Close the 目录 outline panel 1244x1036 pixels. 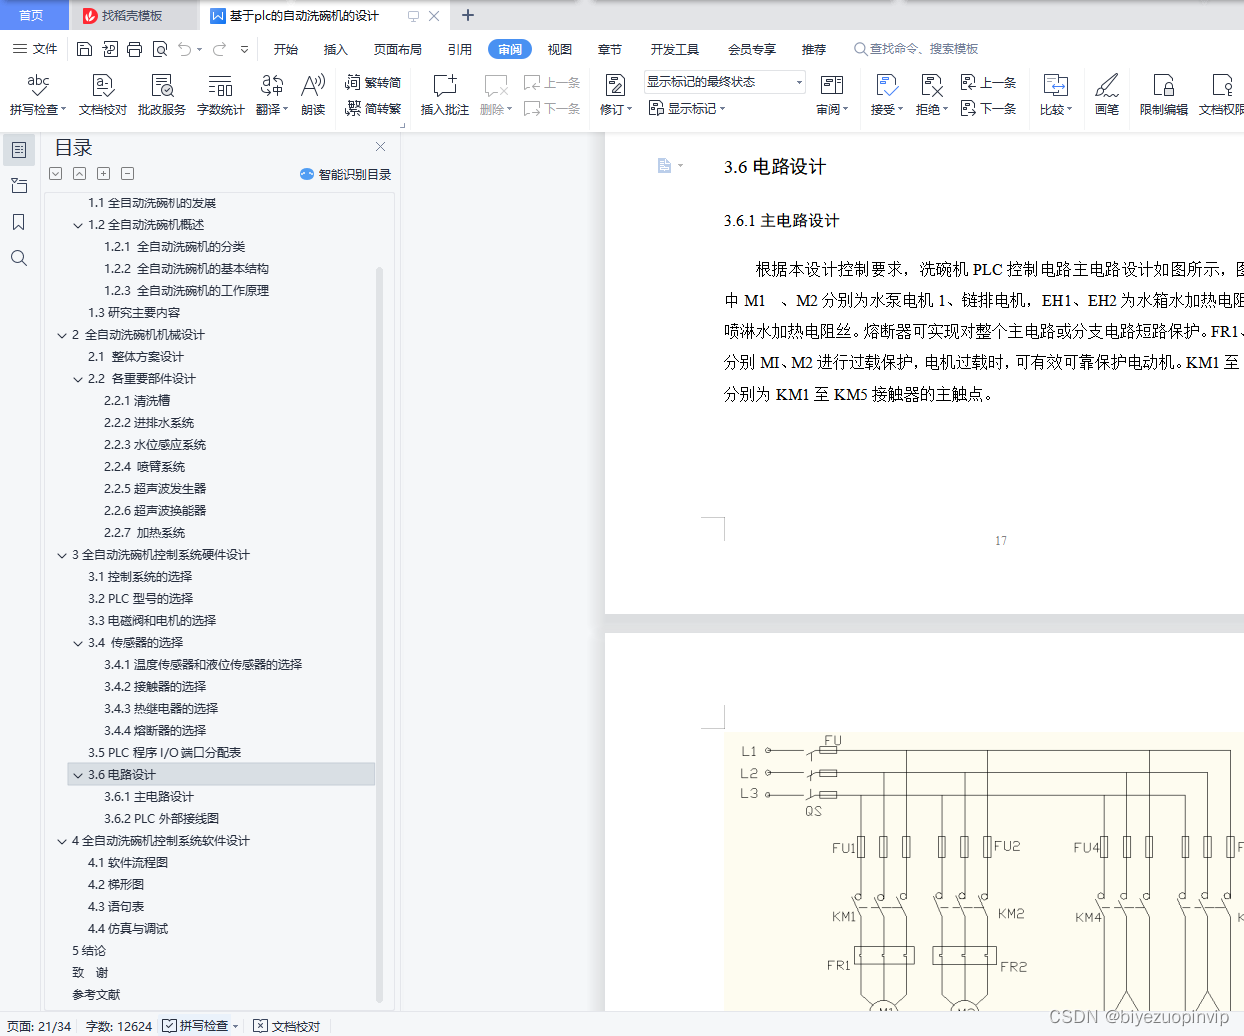coord(380,147)
